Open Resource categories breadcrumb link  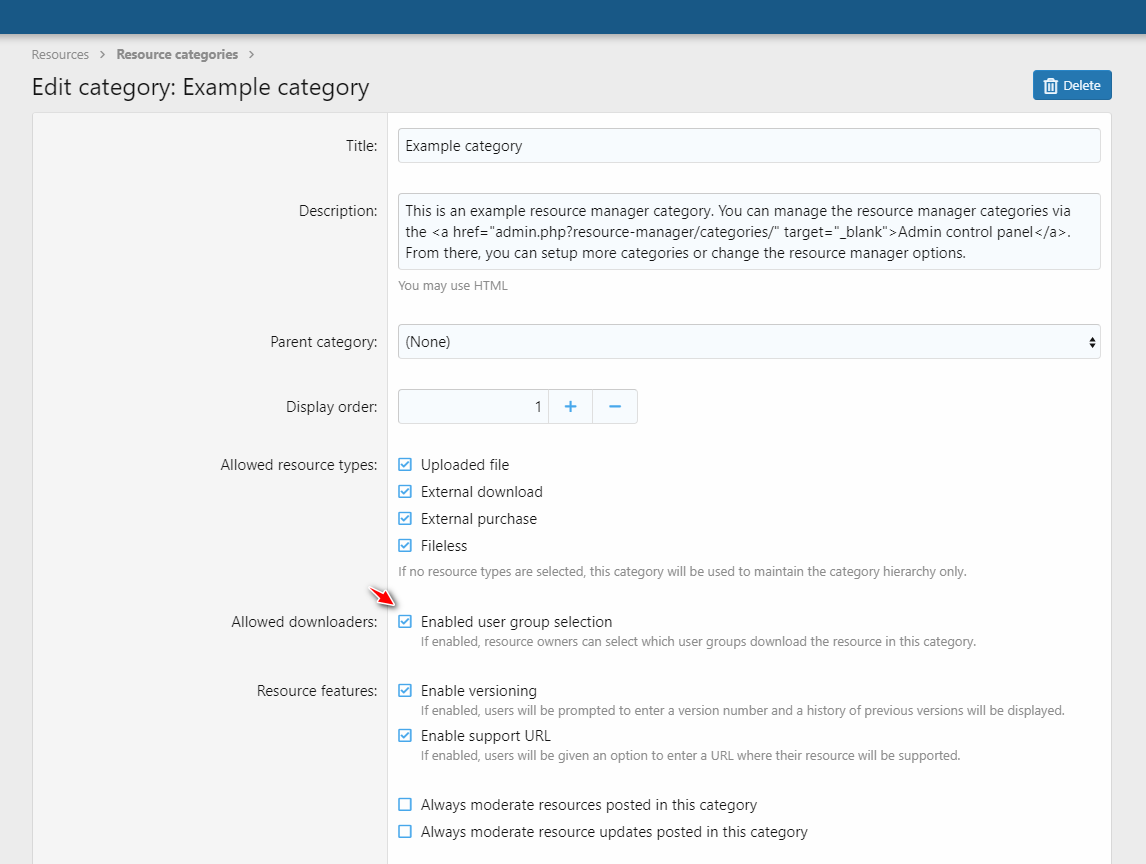coord(177,54)
